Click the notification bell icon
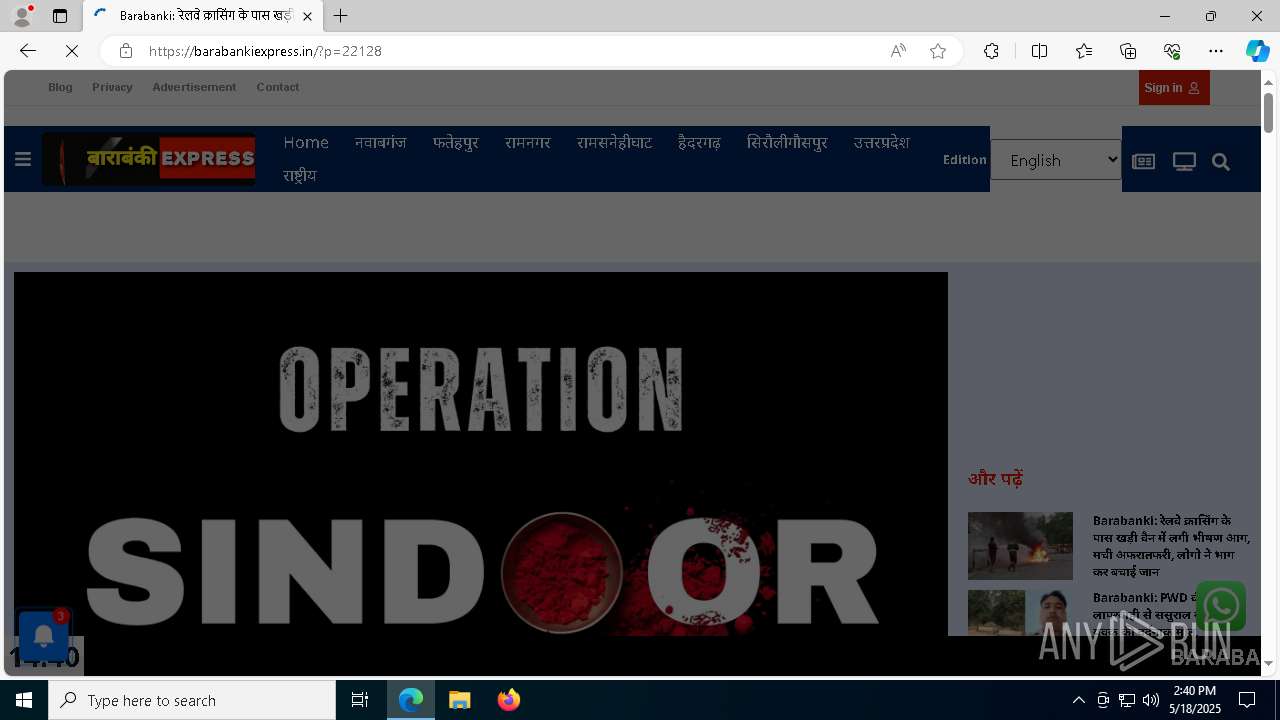The width and height of the screenshot is (1280, 720). pyautogui.click(x=44, y=636)
